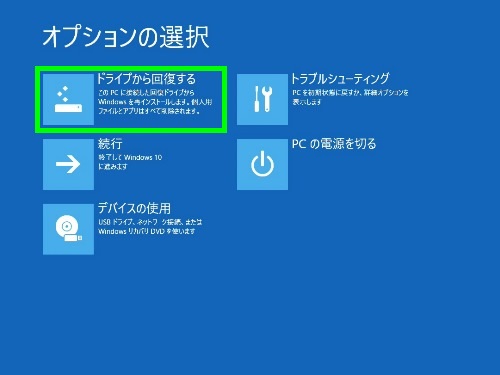500x375 pixels.
Task: Click the オプションの選択 heading
Action: click(x=126, y=37)
